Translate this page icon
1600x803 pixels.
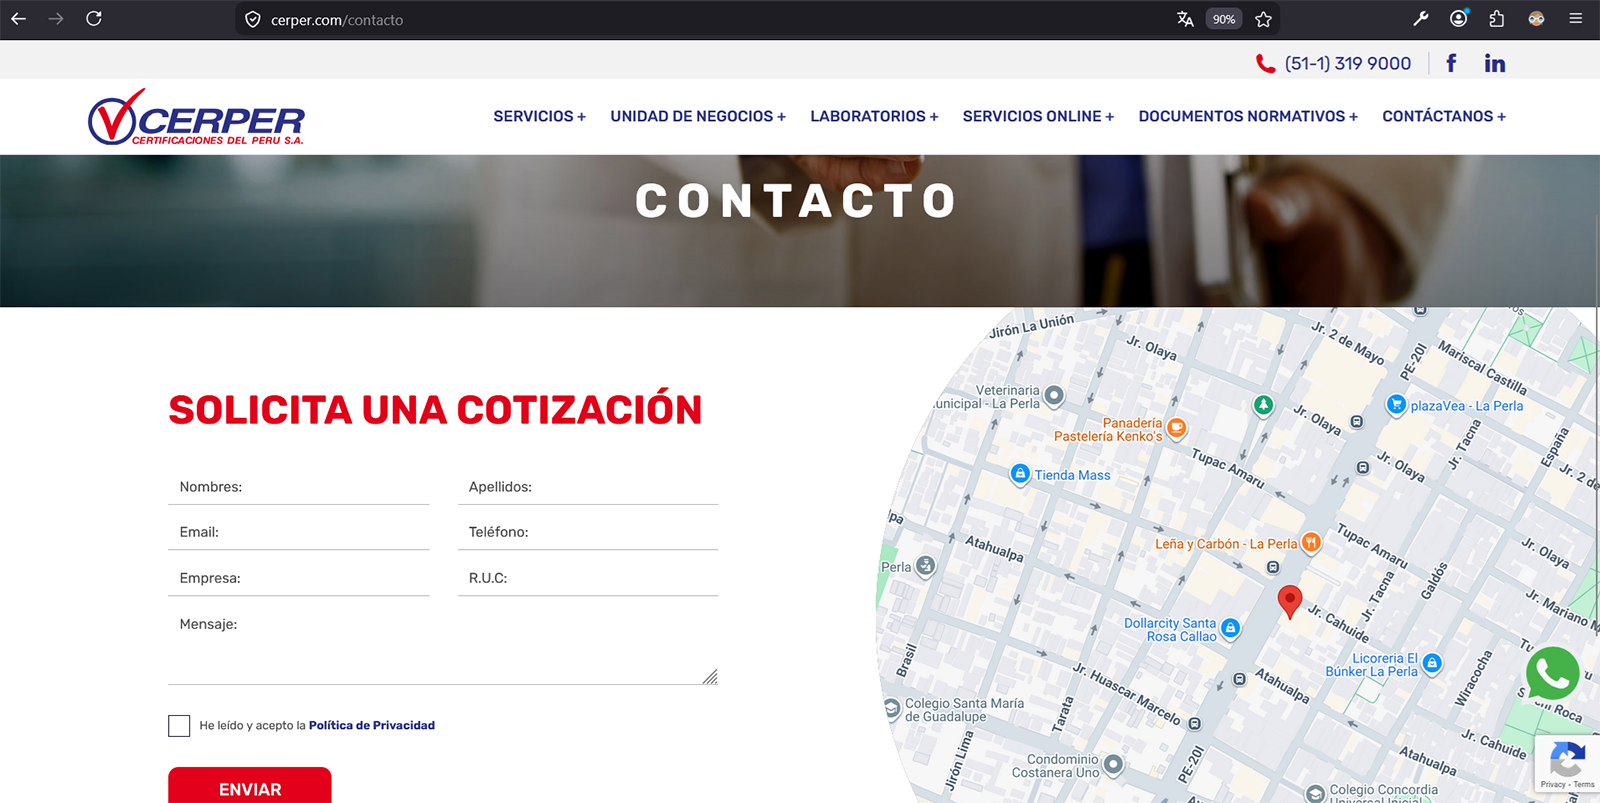[1185, 19]
